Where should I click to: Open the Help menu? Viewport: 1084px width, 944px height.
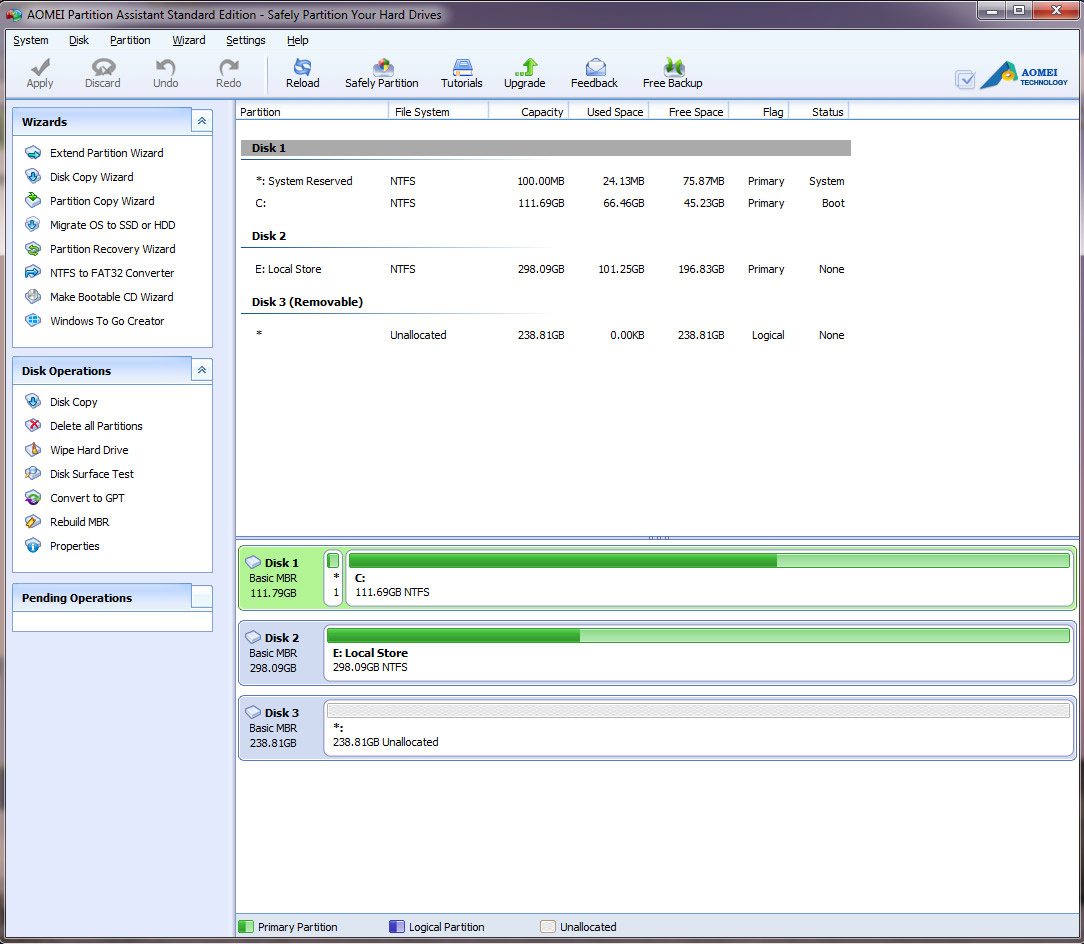click(297, 40)
